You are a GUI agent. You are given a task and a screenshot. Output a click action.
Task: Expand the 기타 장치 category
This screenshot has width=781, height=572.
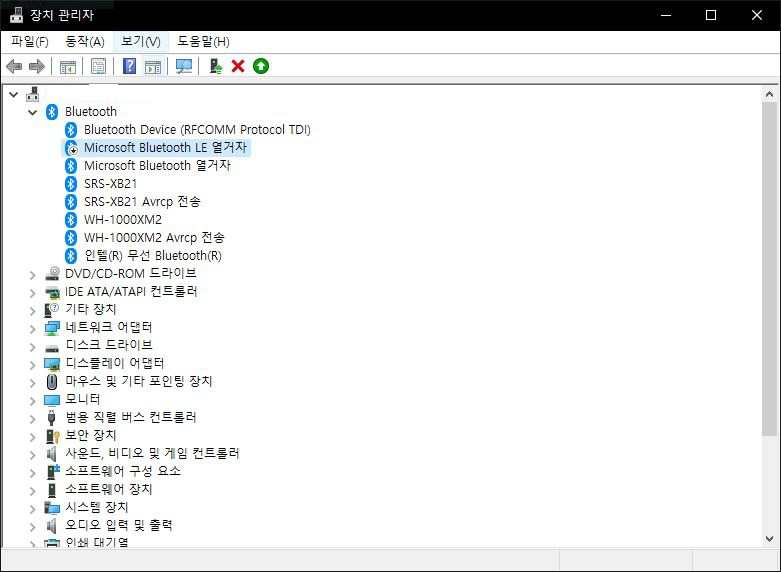coord(32,310)
